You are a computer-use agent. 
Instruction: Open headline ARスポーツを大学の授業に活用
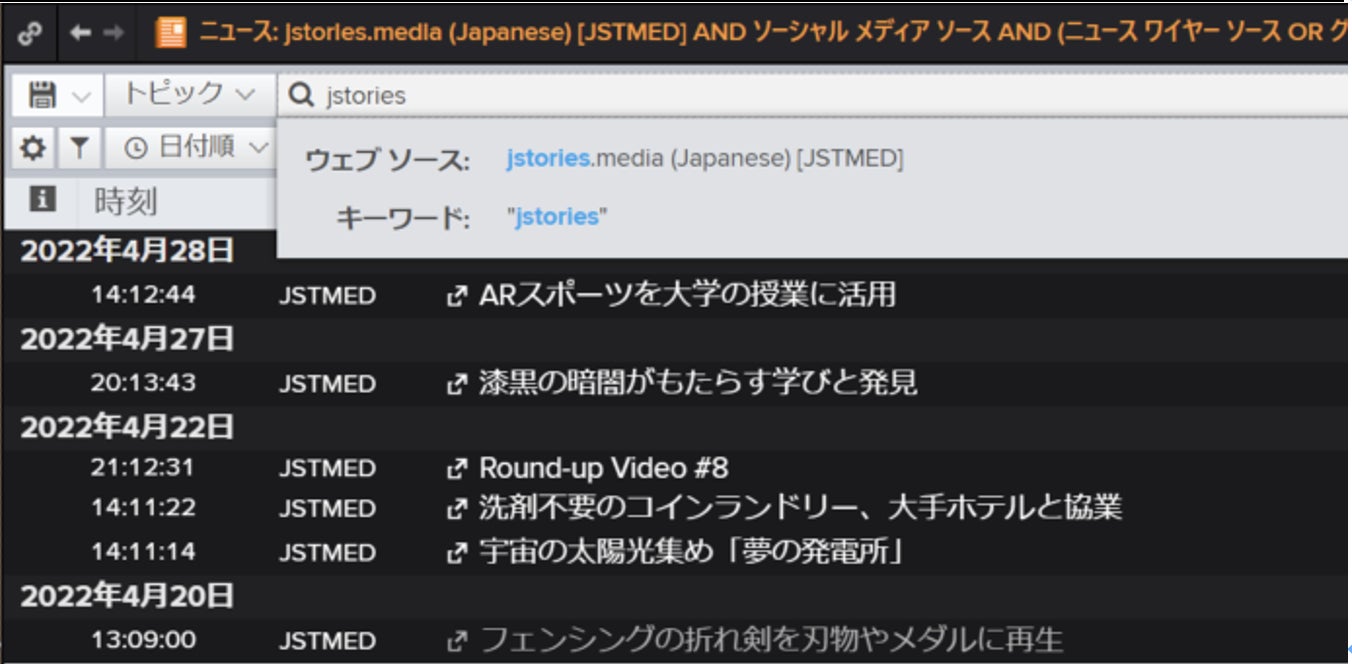(x=688, y=295)
